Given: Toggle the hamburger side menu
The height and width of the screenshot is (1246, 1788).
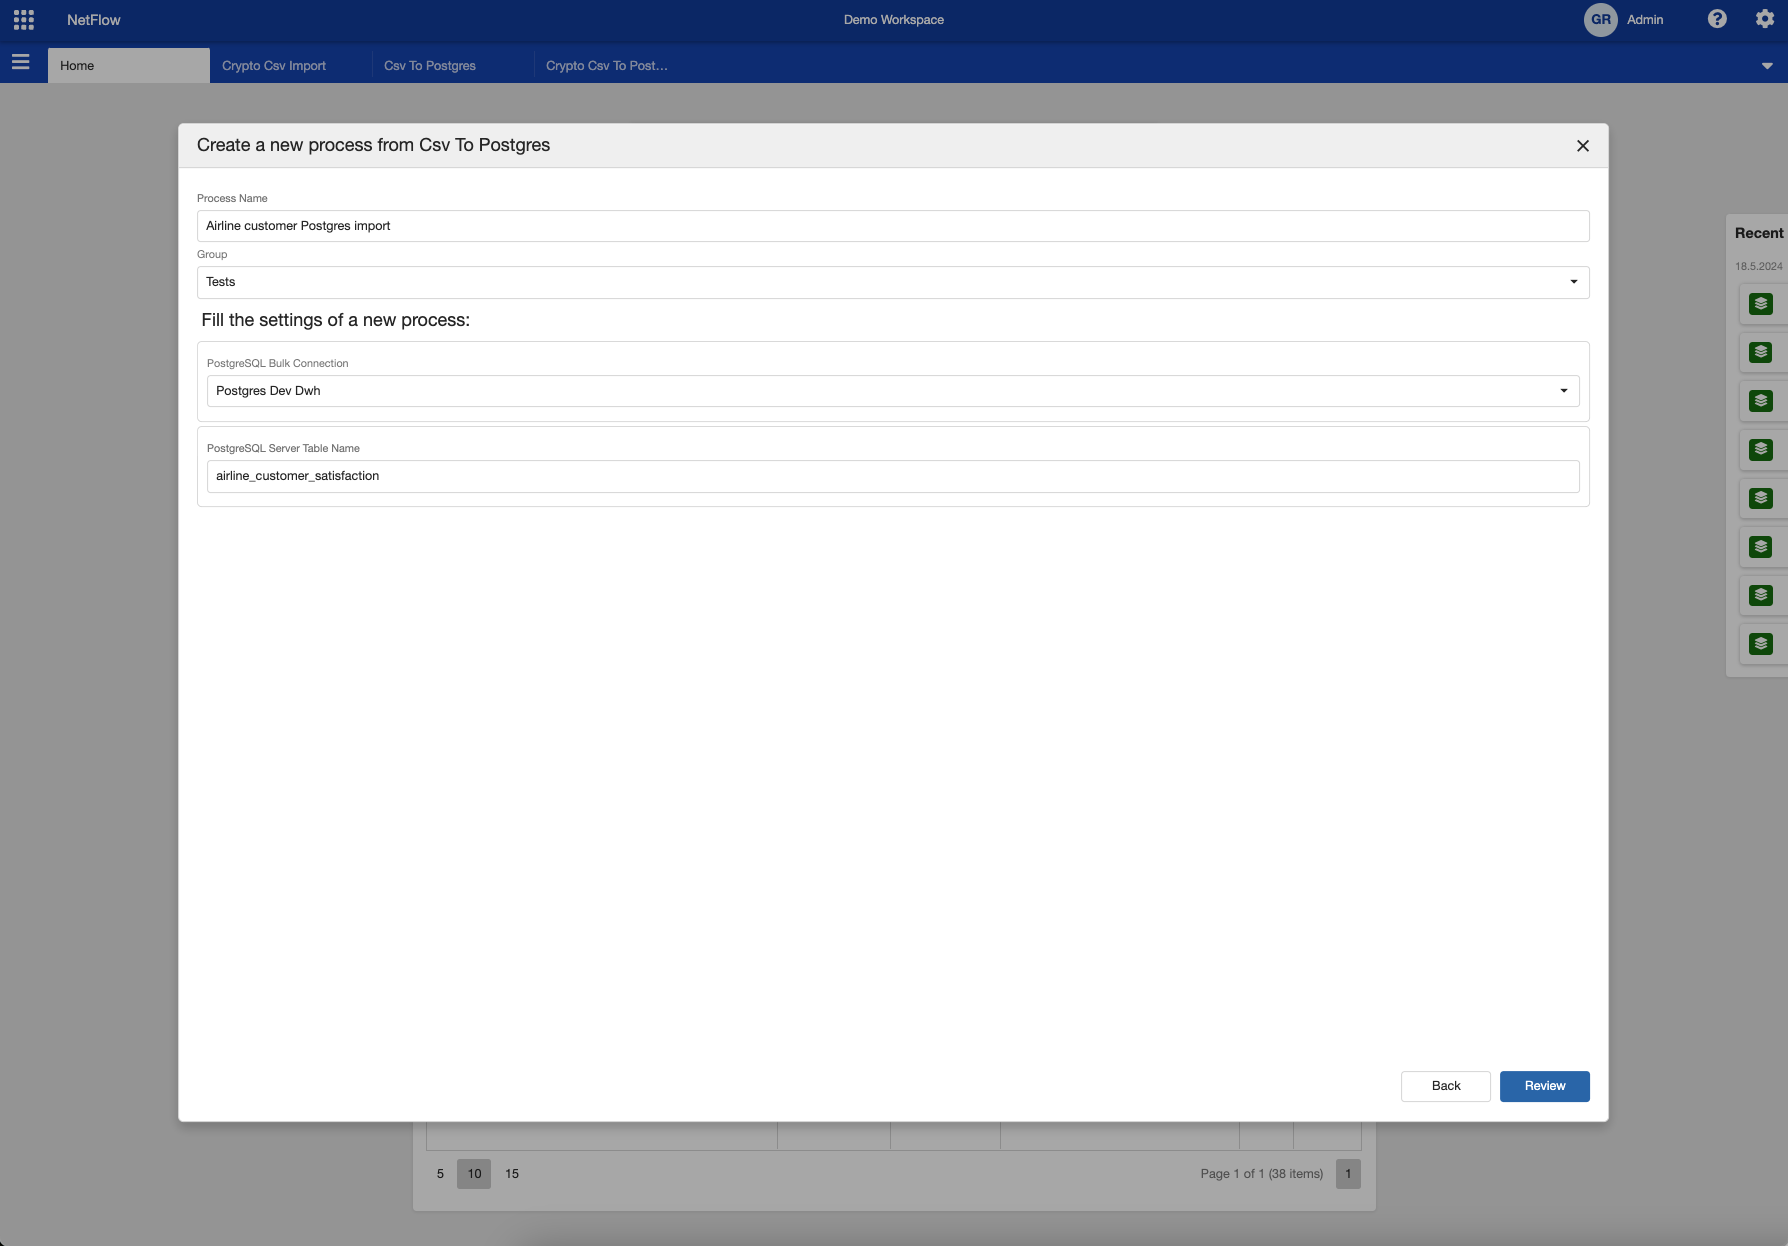Looking at the screenshot, I should click(21, 63).
